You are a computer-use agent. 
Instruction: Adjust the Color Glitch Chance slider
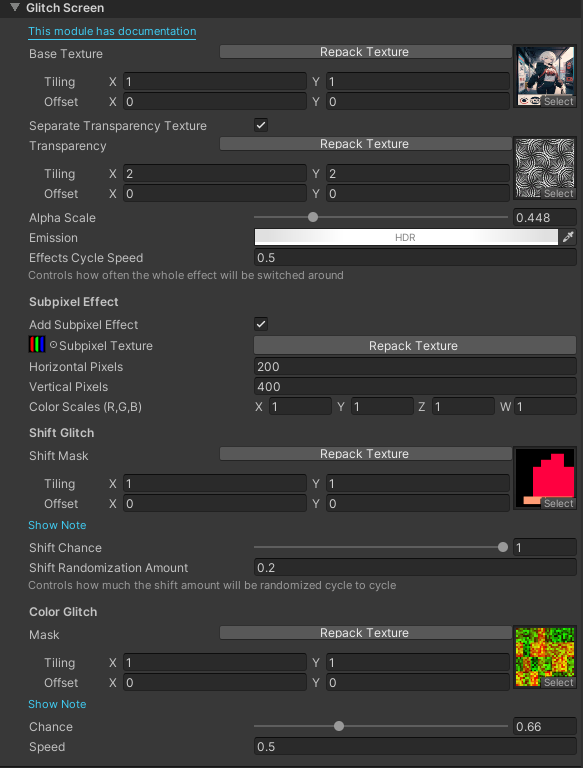point(381,726)
